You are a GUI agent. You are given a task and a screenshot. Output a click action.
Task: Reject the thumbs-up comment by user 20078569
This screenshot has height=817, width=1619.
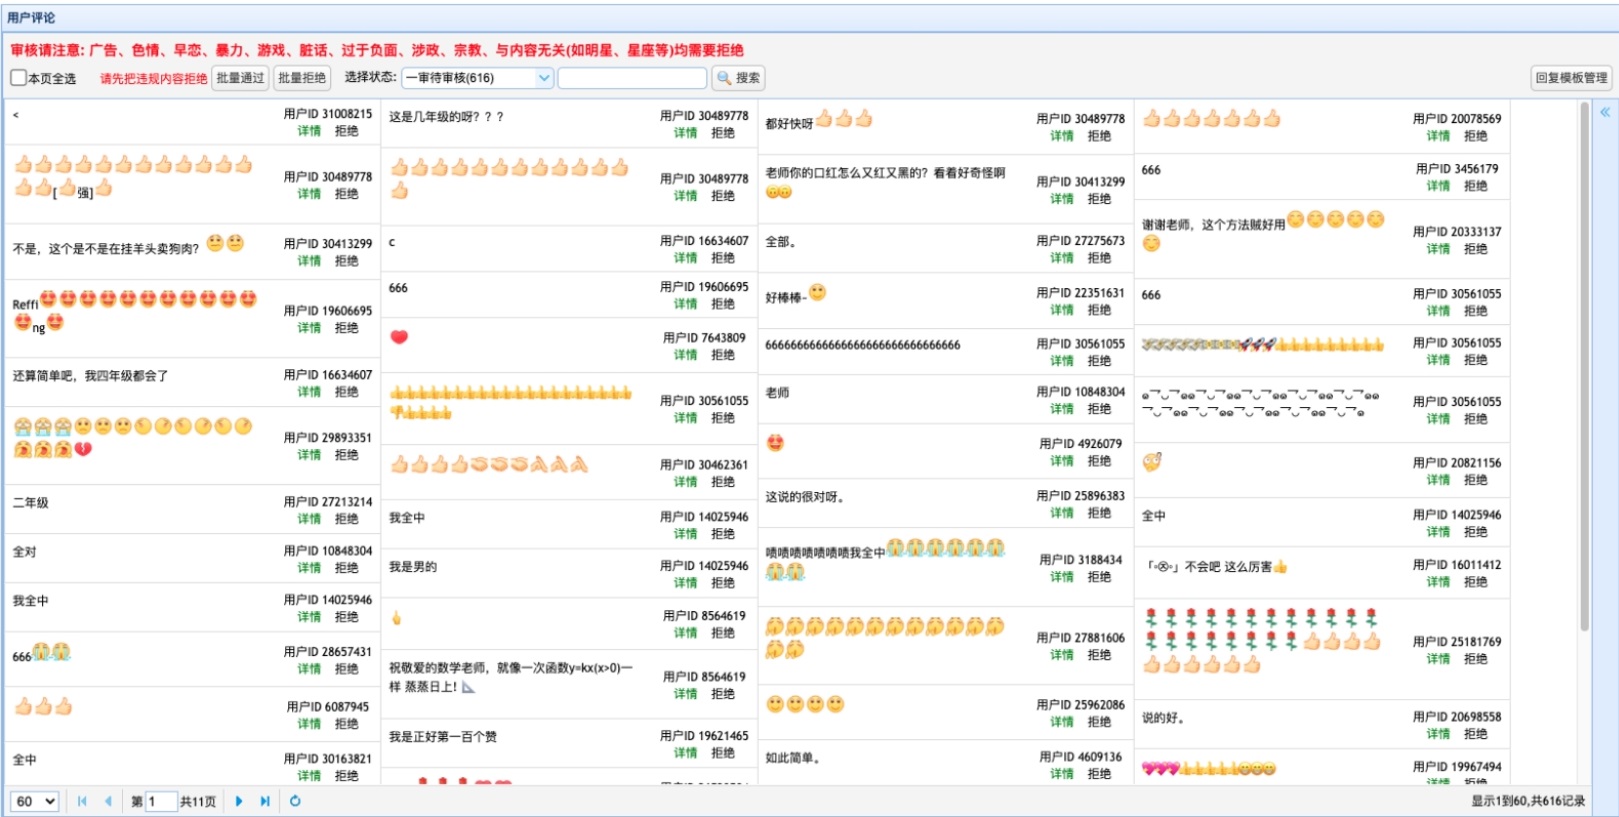point(1476,136)
